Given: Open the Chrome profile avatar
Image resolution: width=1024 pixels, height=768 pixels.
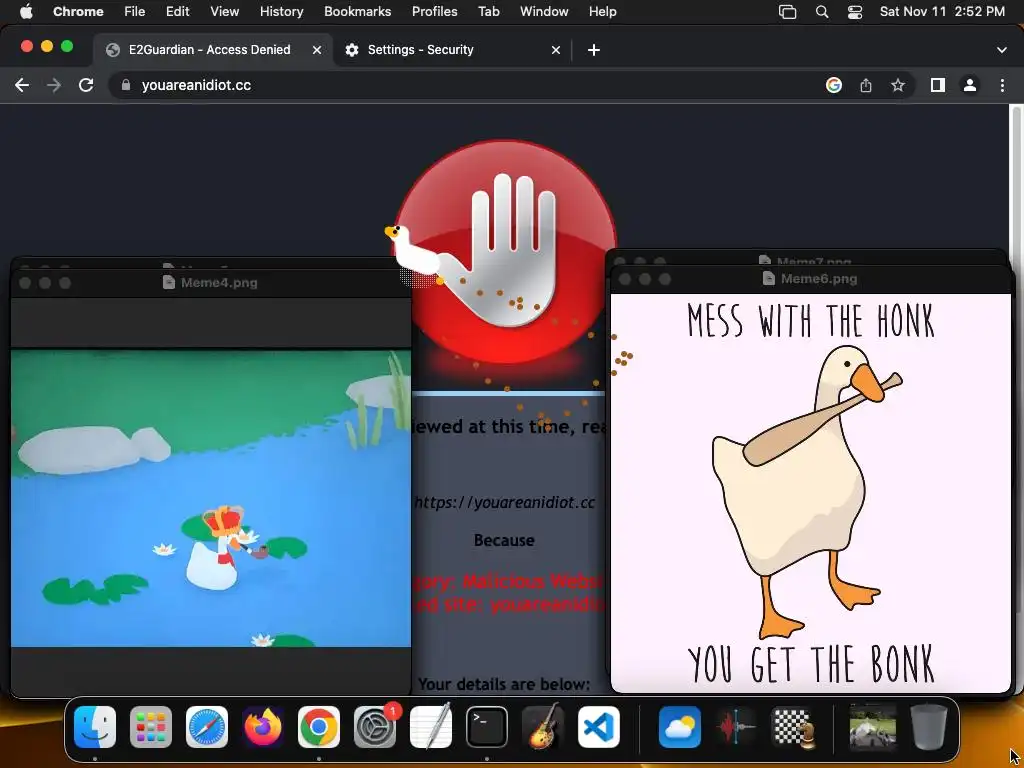Looking at the screenshot, I should pyautogui.click(x=970, y=86).
